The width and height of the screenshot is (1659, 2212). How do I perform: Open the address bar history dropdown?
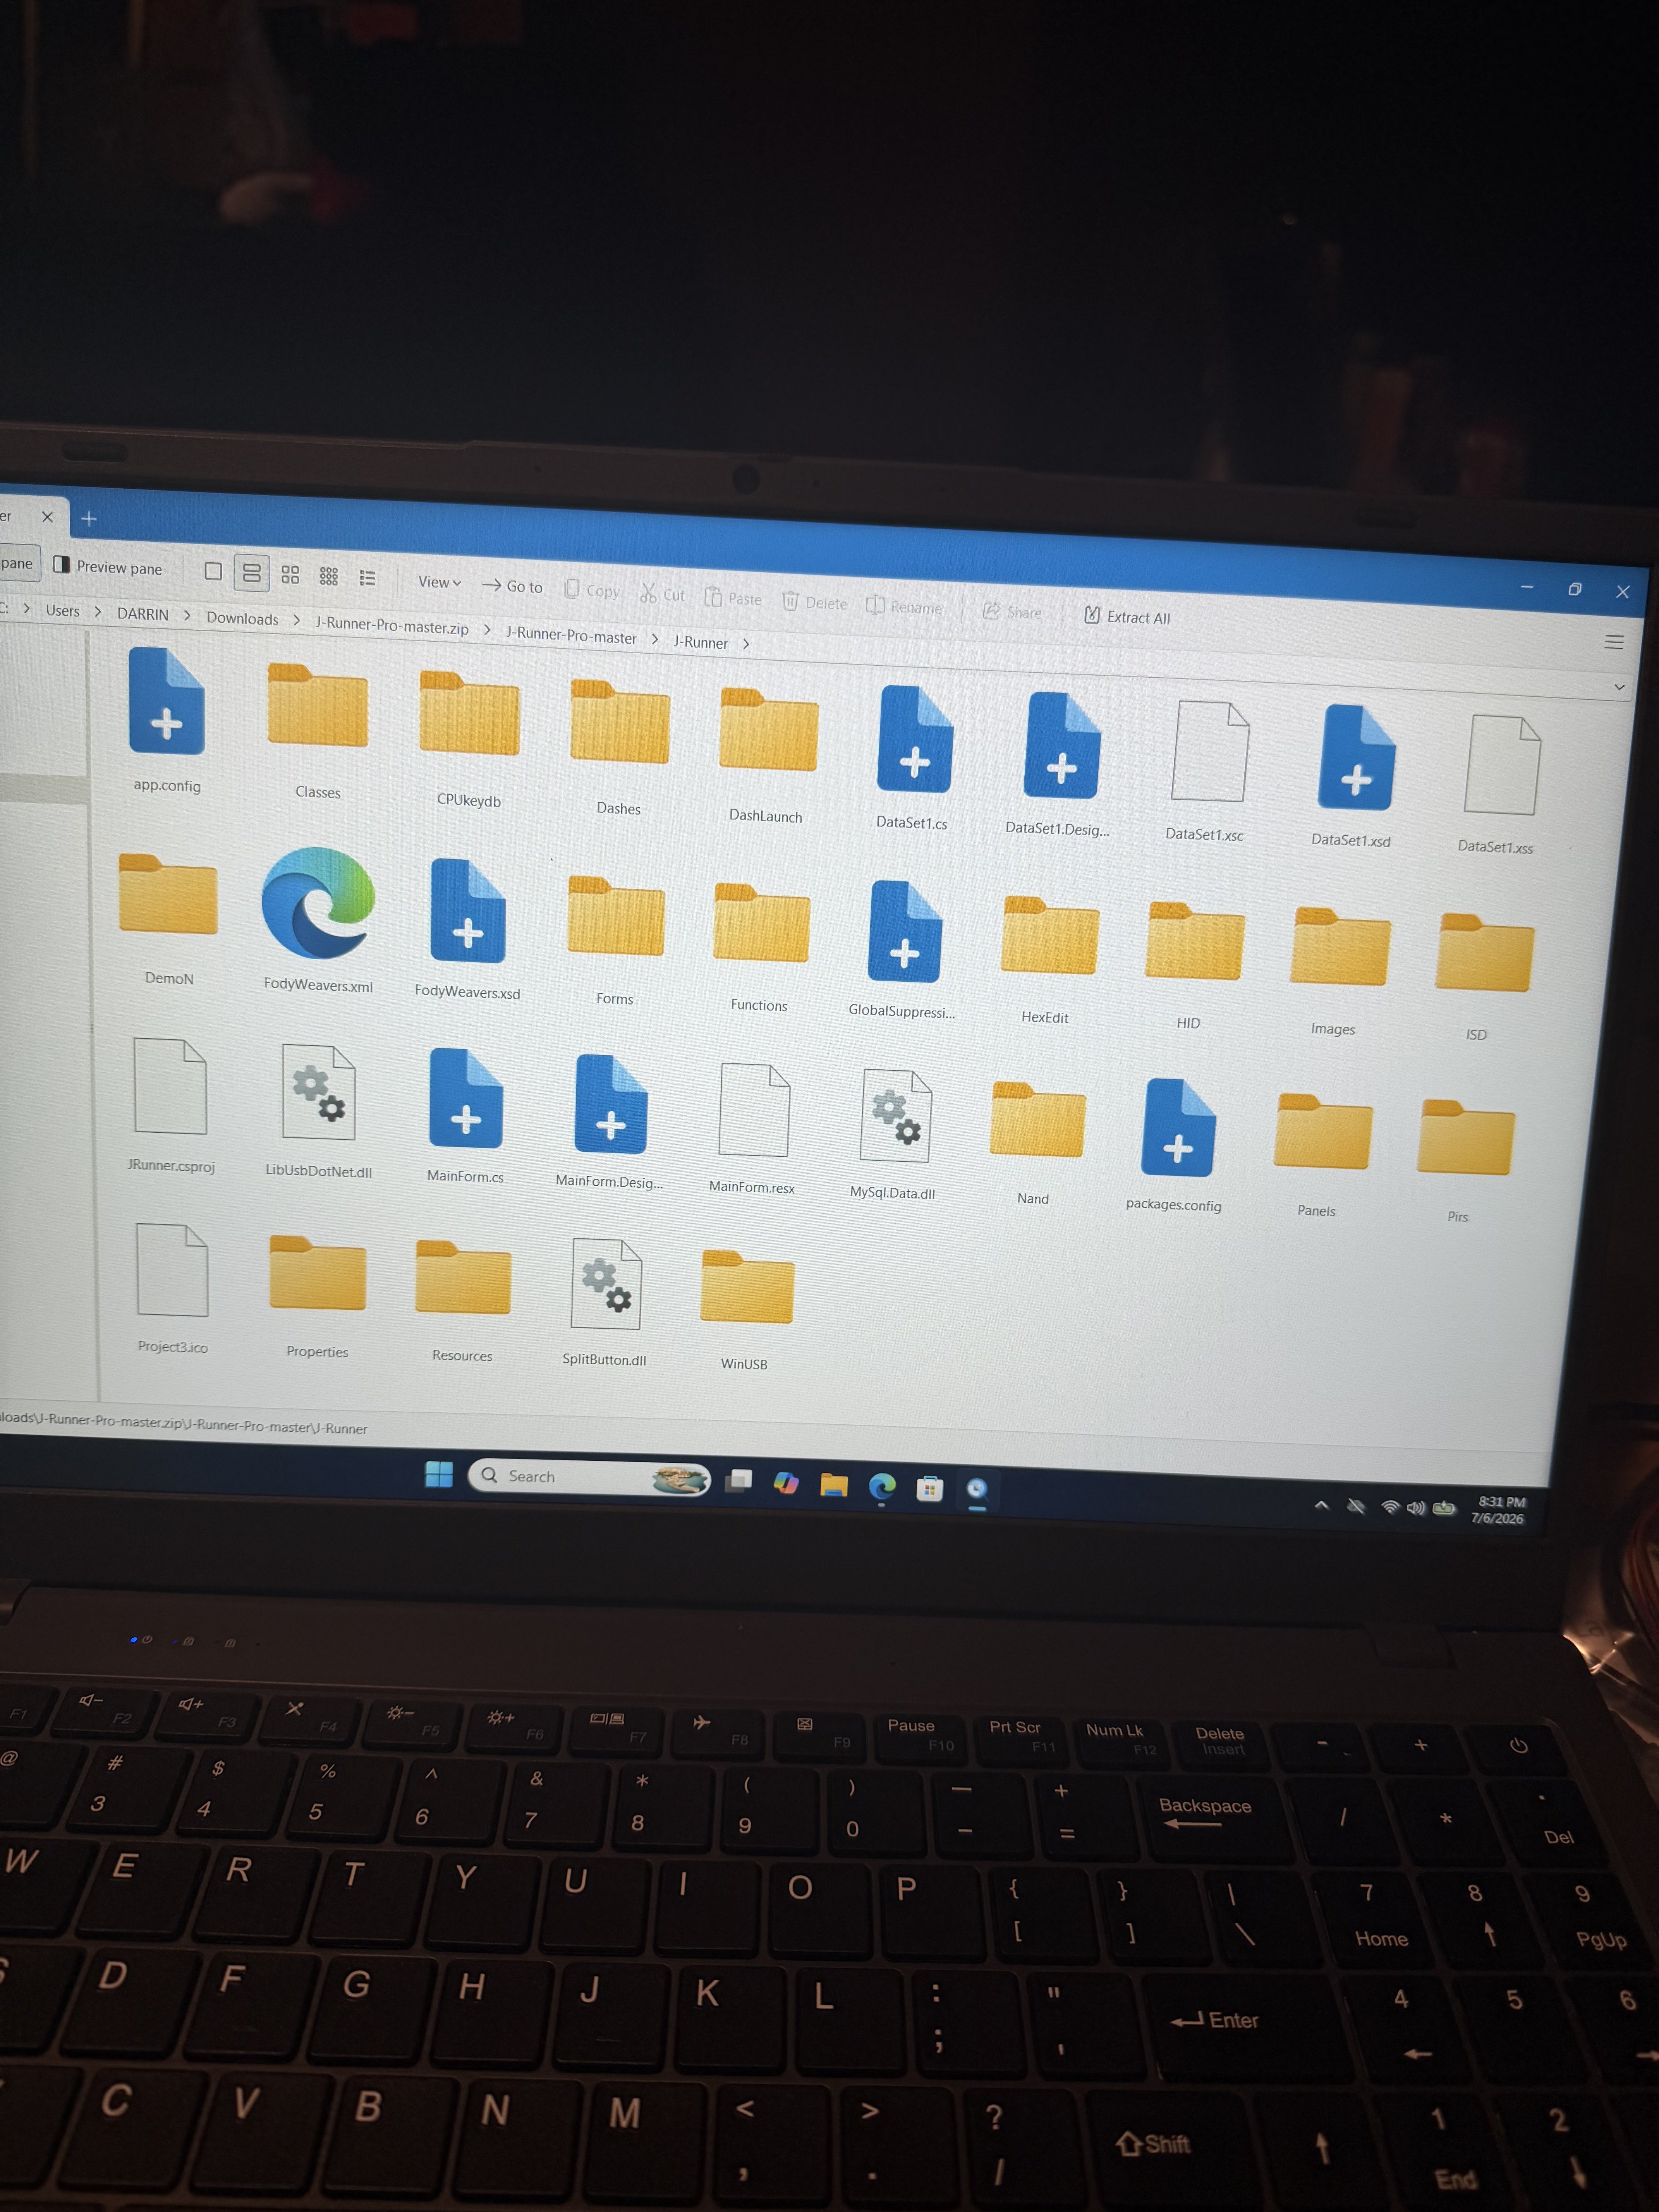(x=1619, y=687)
